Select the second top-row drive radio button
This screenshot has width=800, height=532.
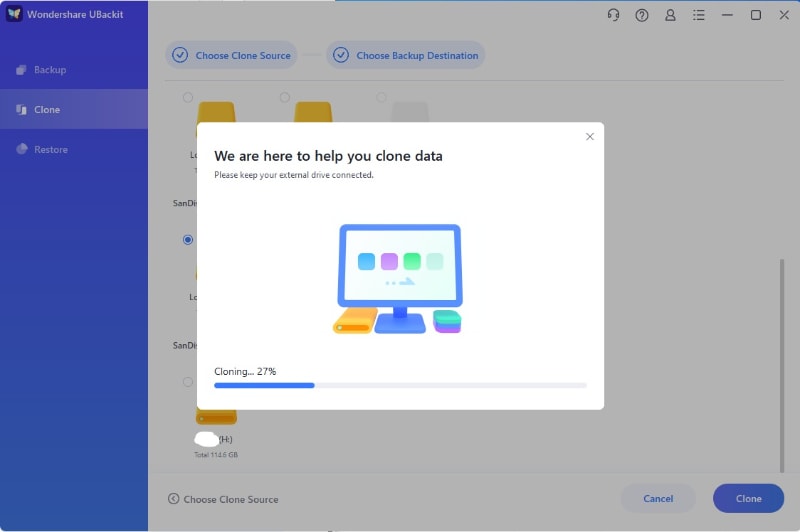tap(285, 97)
